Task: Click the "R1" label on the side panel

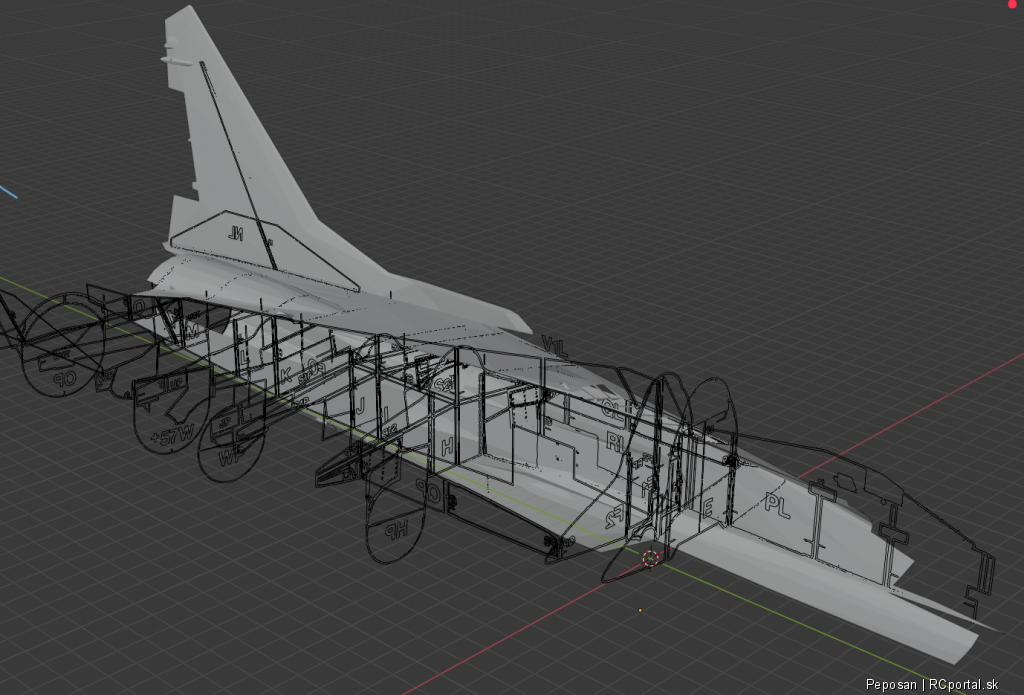Action: click(615, 442)
